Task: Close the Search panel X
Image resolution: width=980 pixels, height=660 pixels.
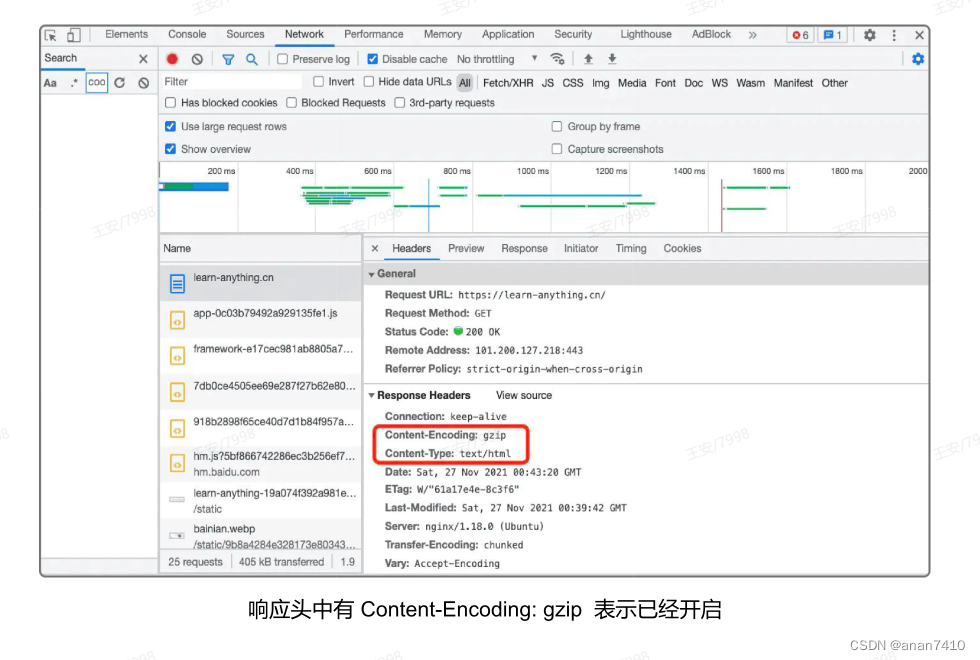Action: [x=143, y=59]
